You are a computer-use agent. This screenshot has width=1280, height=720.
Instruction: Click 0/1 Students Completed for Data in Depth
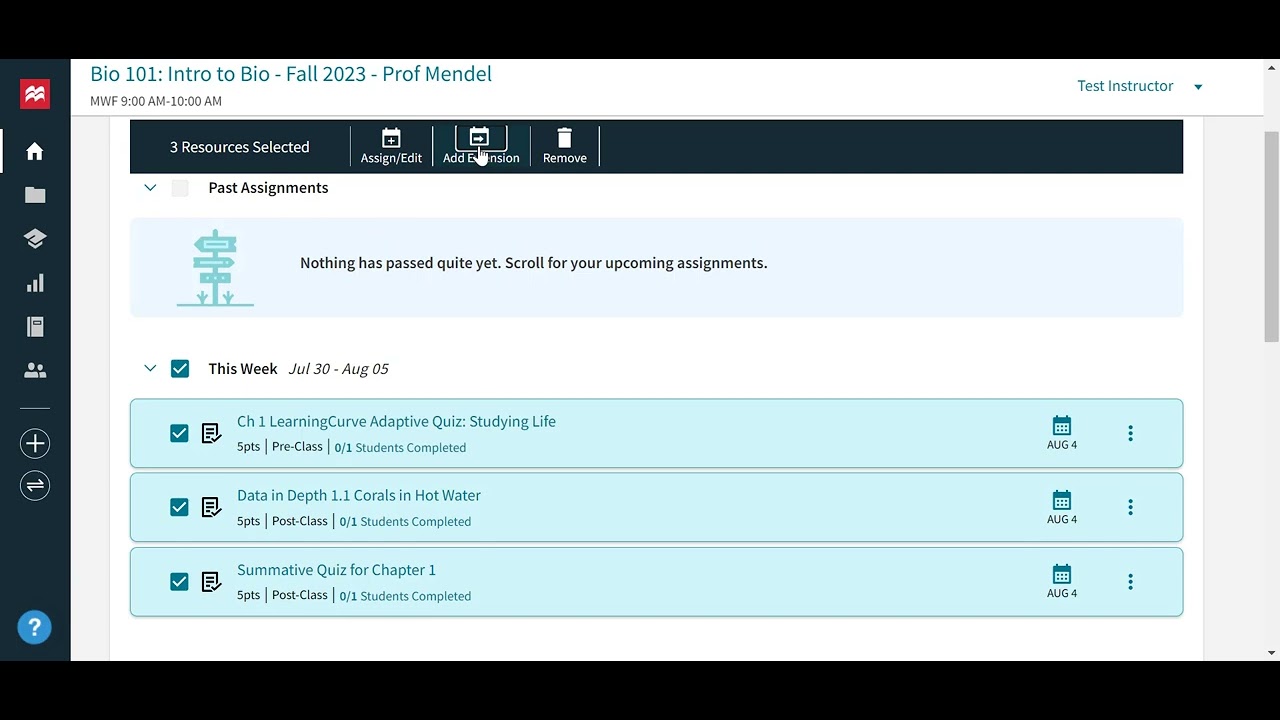tap(405, 521)
